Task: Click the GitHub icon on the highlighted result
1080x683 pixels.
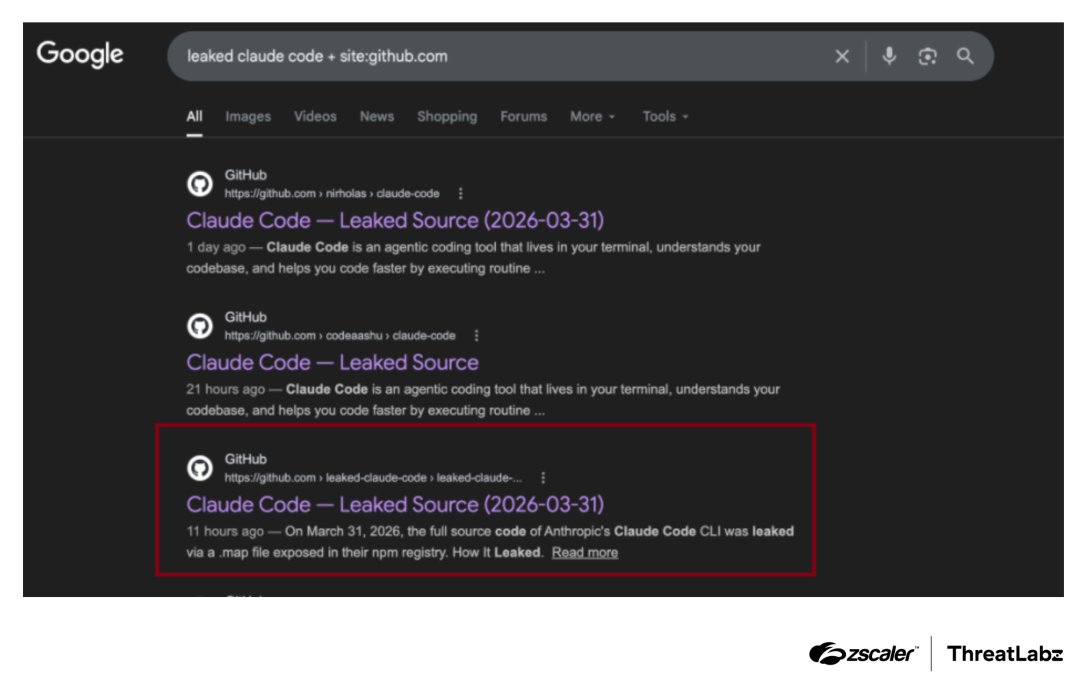Action: tap(200, 469)
